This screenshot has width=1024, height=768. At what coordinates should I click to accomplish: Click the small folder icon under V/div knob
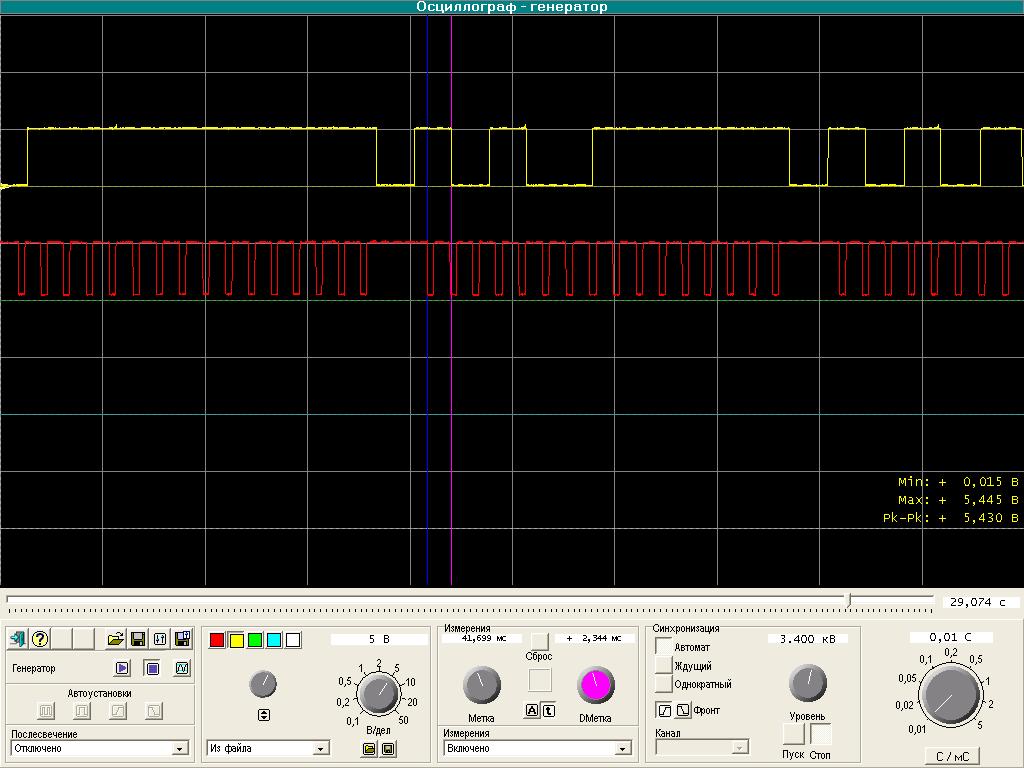pos(369,748)
